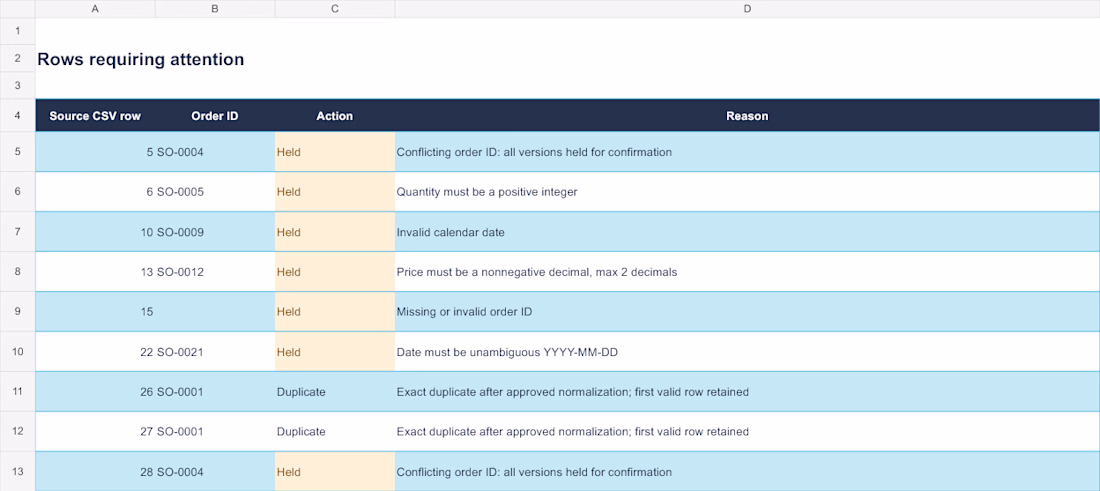Select column D header

point(747,9)
